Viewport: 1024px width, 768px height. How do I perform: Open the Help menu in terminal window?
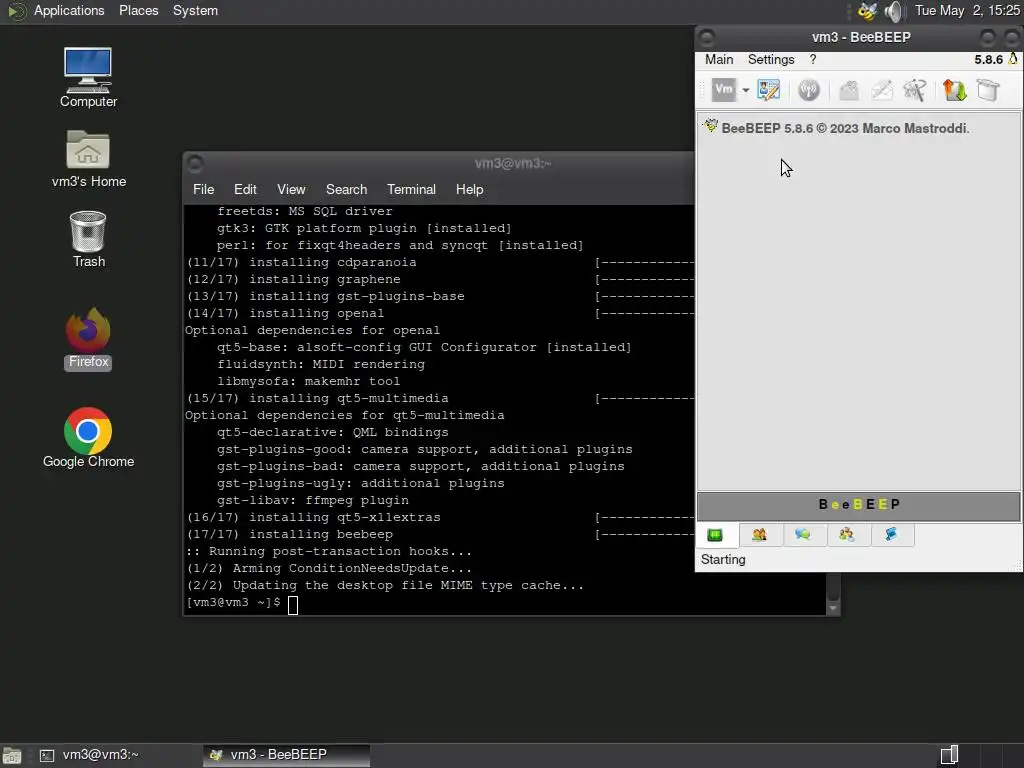pyautogui.click(x=469, y=189)
